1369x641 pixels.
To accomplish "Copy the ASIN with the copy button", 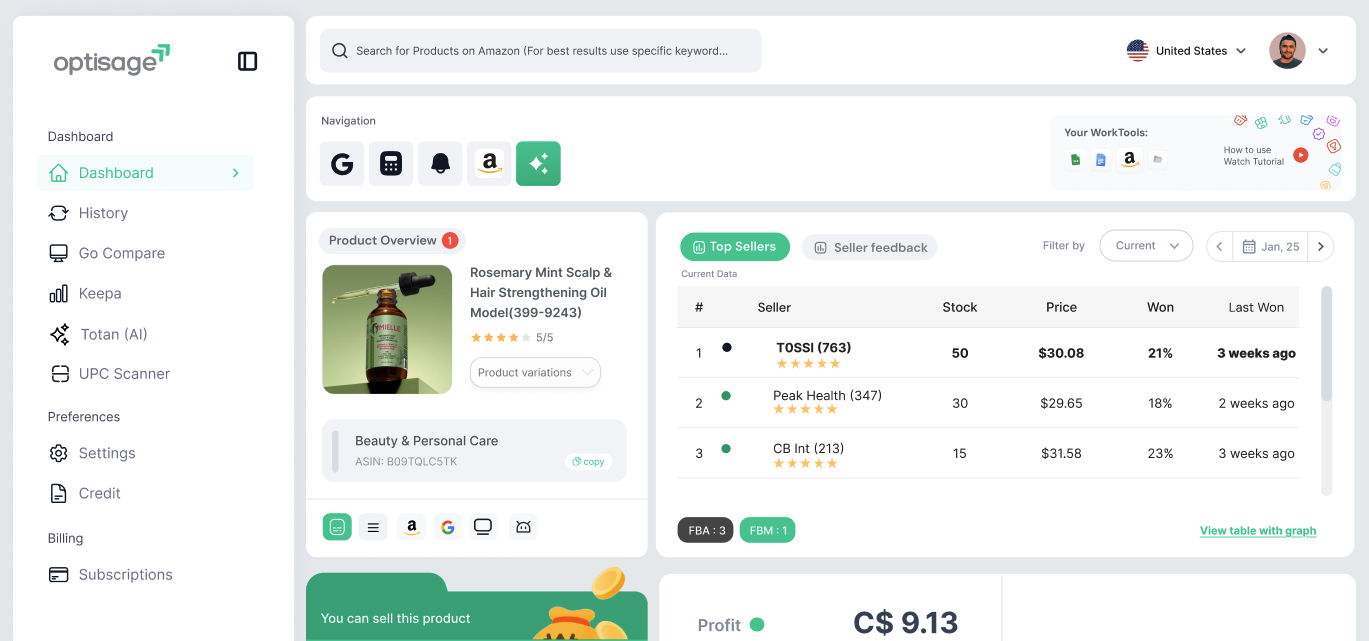I will tap(588, 462).
